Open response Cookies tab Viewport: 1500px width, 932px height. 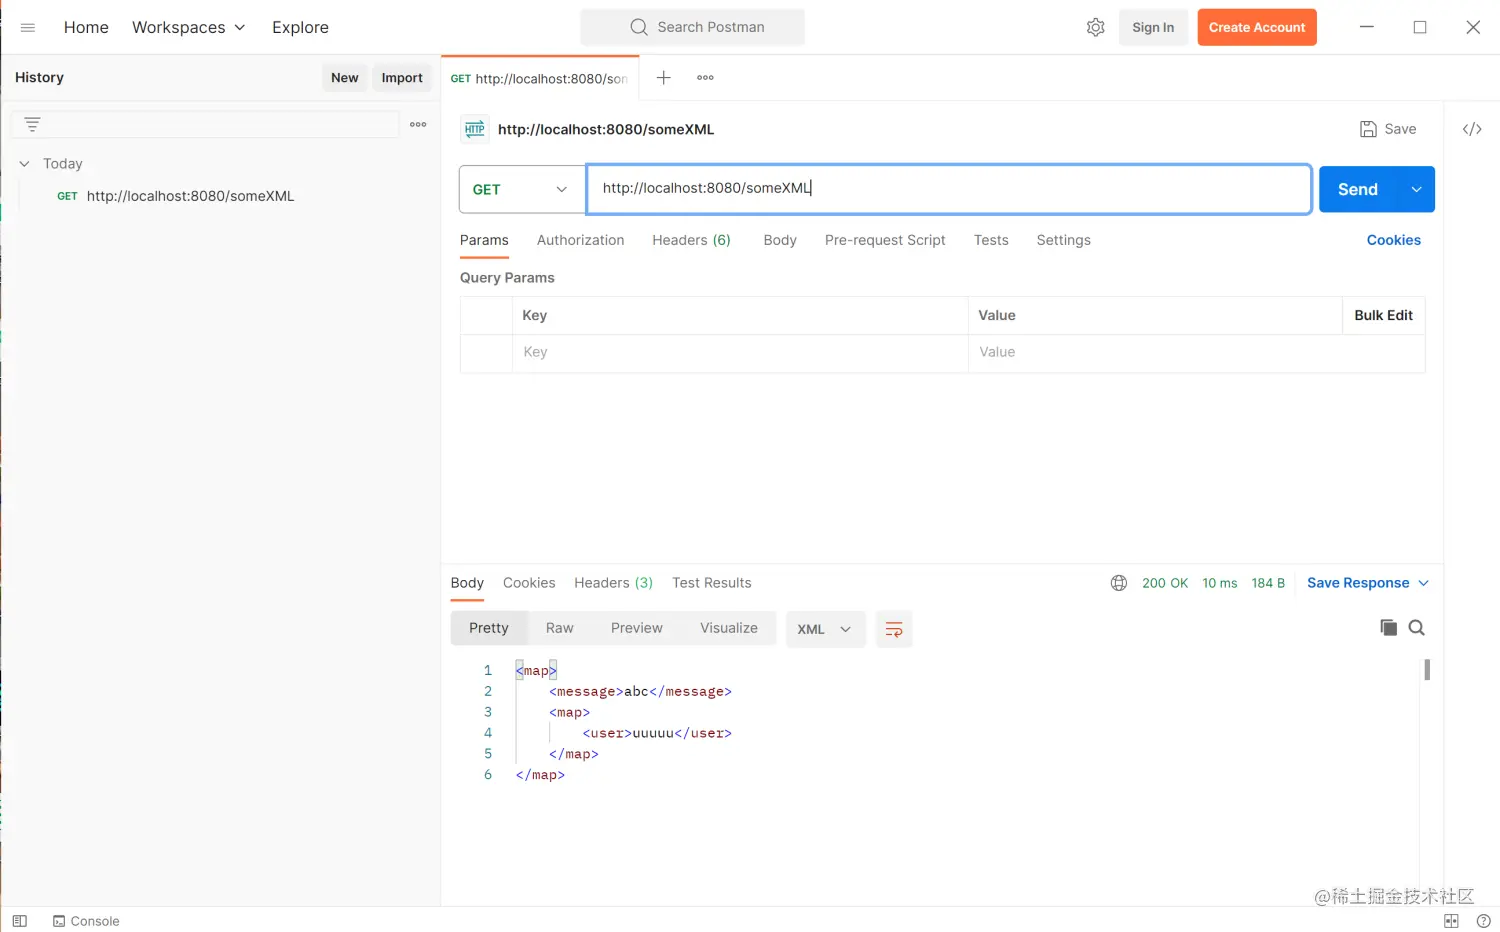529,583
